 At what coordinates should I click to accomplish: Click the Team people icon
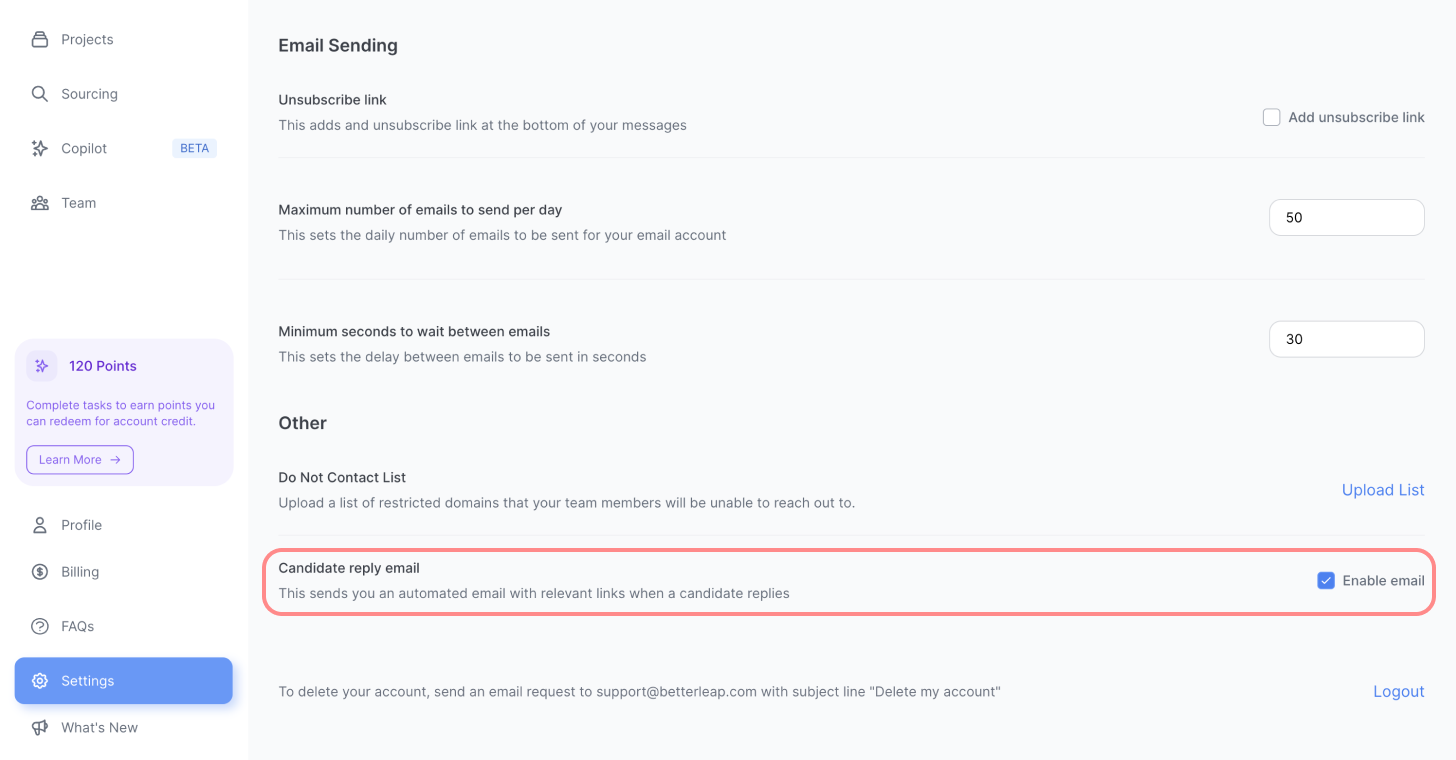coord(40,203)
